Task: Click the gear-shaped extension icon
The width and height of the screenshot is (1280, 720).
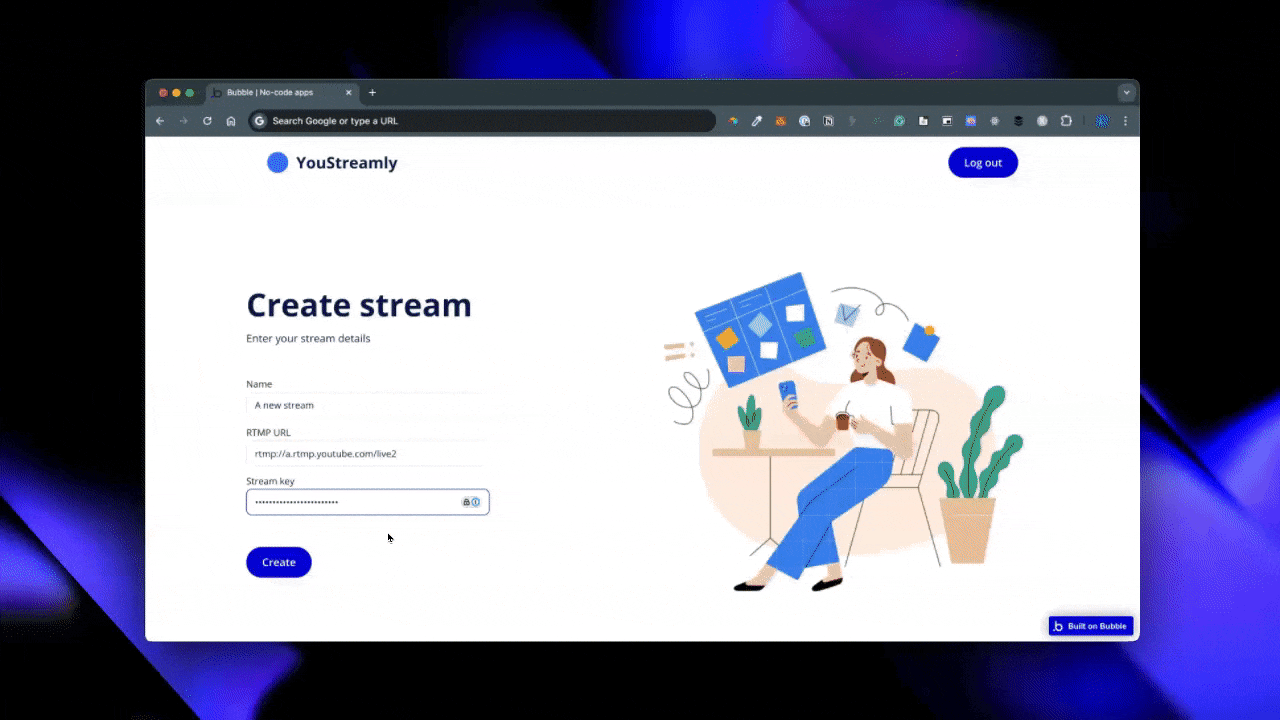Action: point(995,121)
